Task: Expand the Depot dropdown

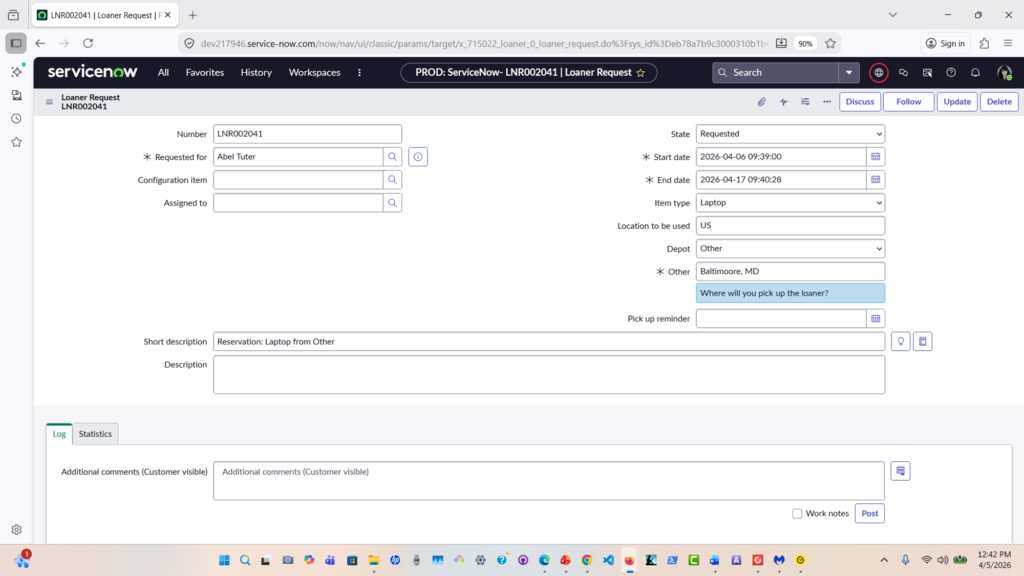Action: (x=790, y=249)
